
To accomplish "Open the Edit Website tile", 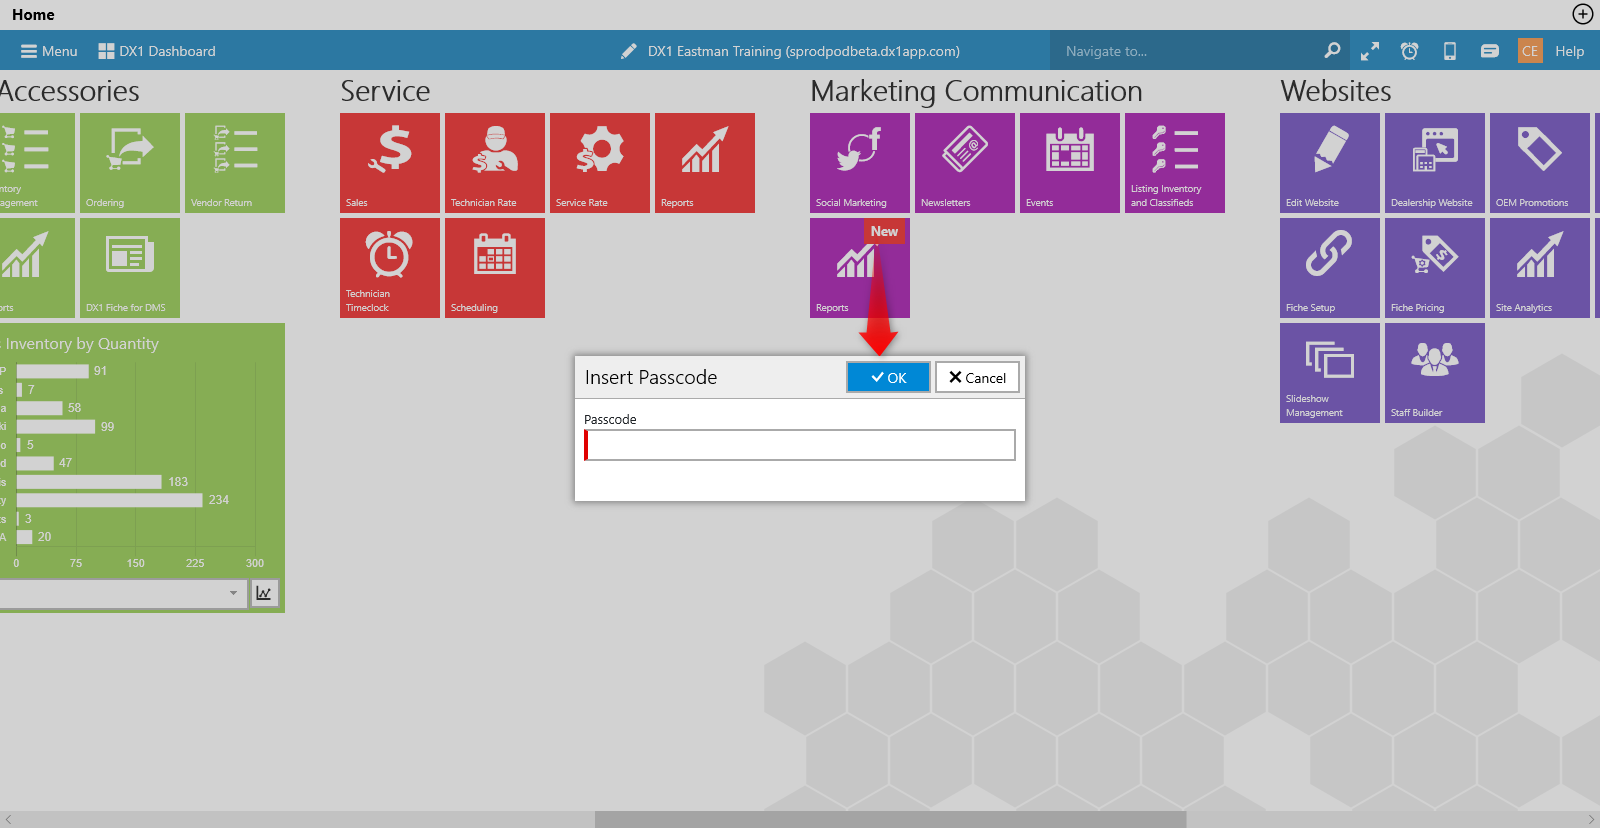I will (x=1330, y=163).
